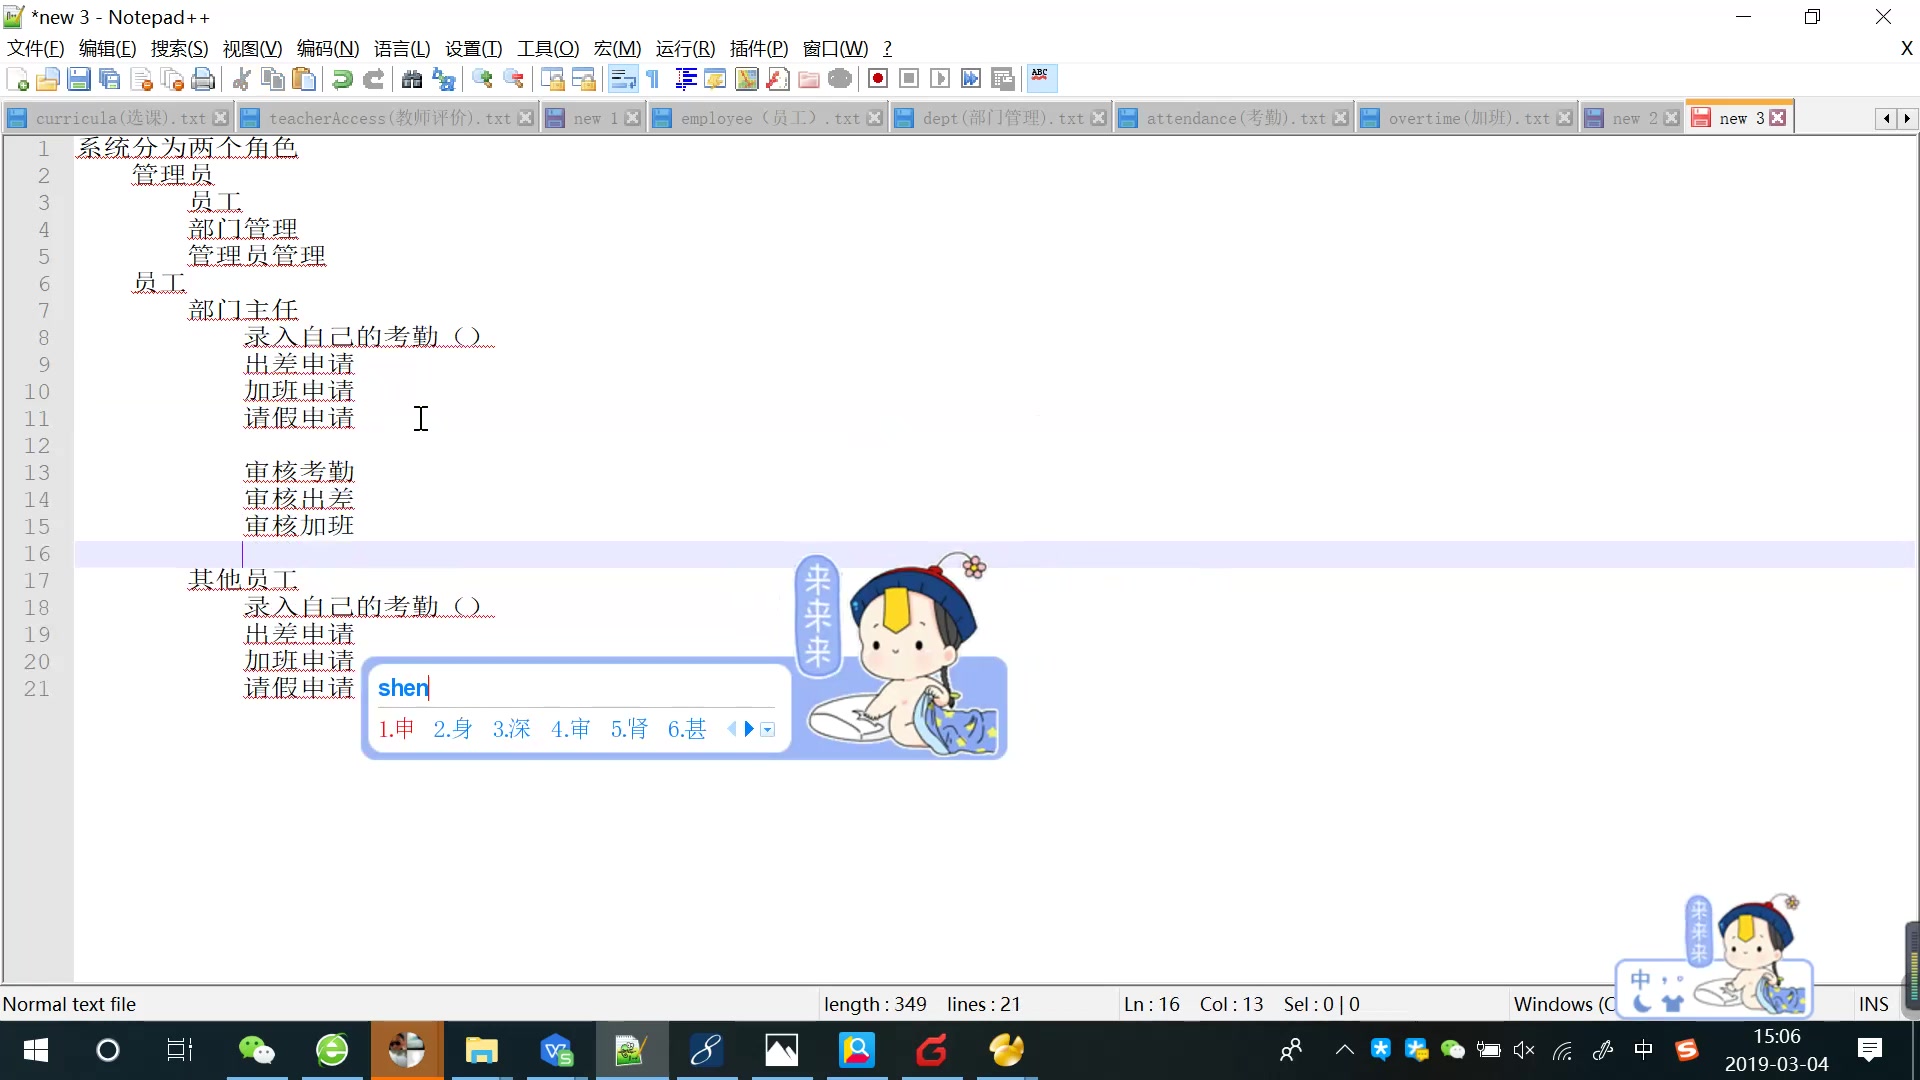This screenshot has height=1080, width=1920.
Task: Open Folder as Workspace panel
Action: pyautogui.click(x=809, y=79)
